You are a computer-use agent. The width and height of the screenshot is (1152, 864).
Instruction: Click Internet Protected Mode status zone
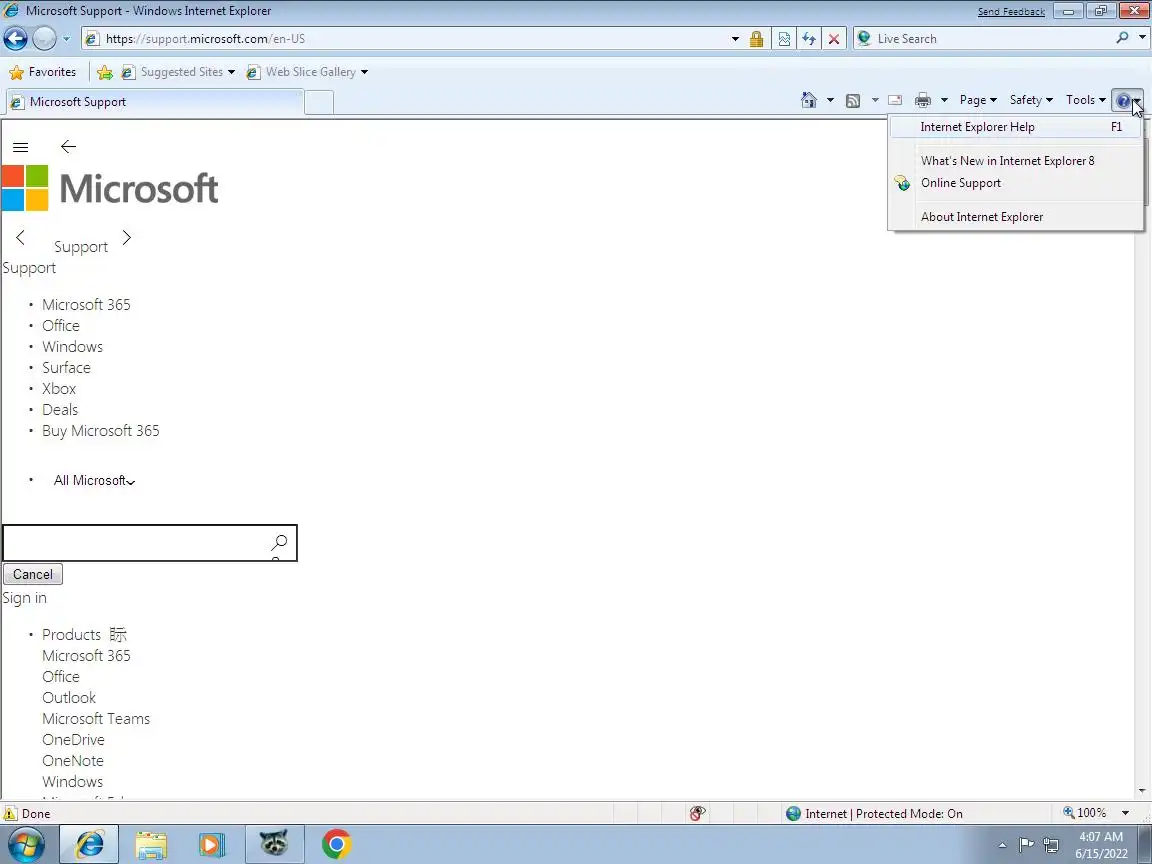click(x=874, y=813)
